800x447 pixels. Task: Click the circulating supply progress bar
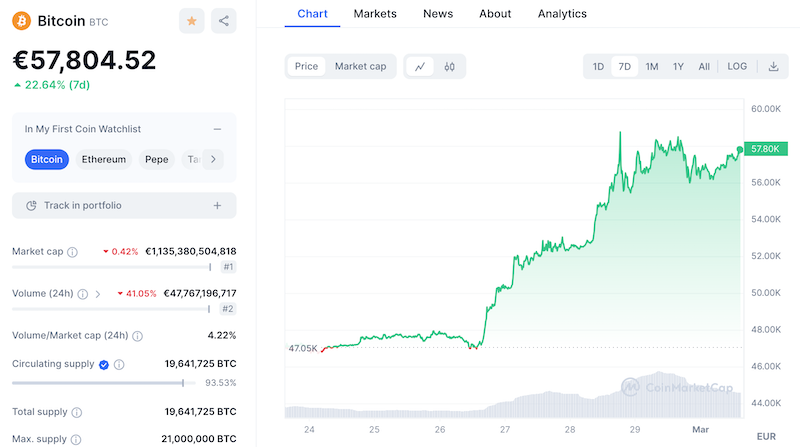click(x=104, y=383)
